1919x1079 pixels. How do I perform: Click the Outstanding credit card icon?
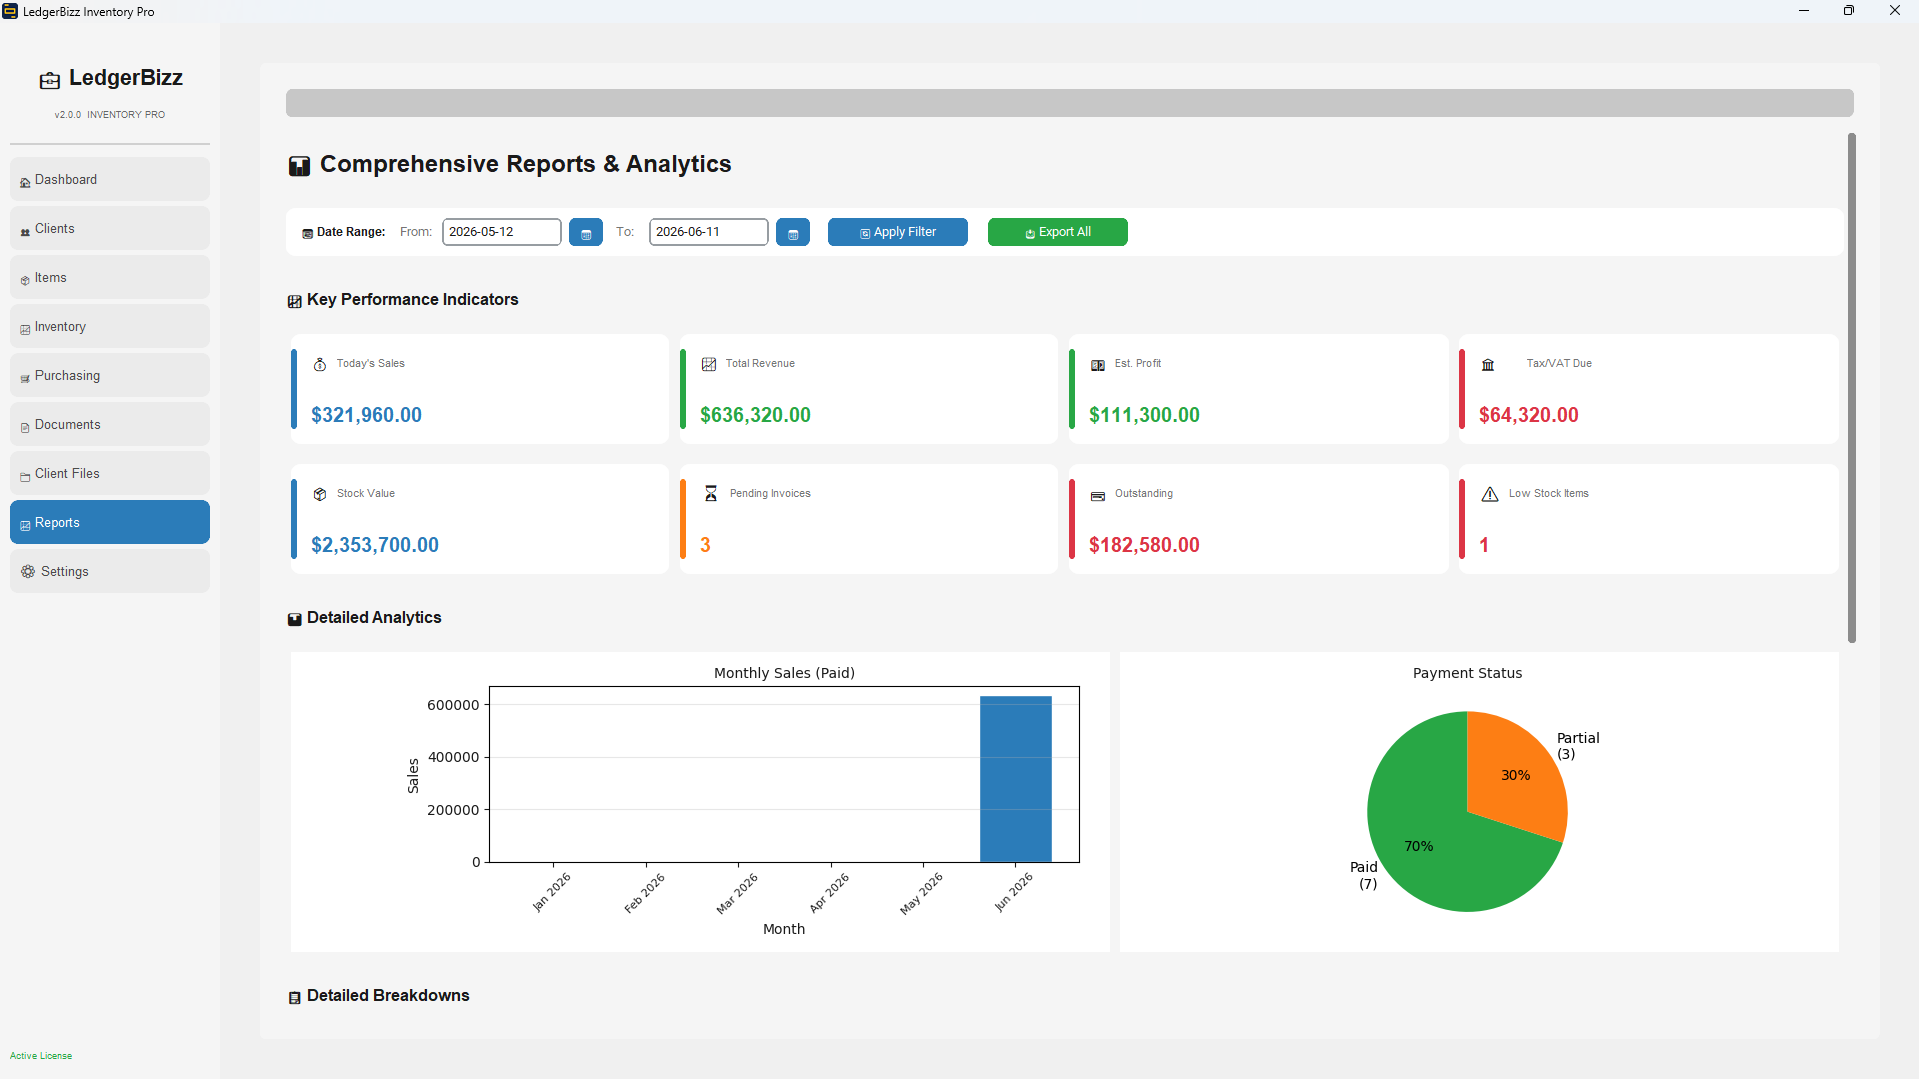(x=1098, y=496)
